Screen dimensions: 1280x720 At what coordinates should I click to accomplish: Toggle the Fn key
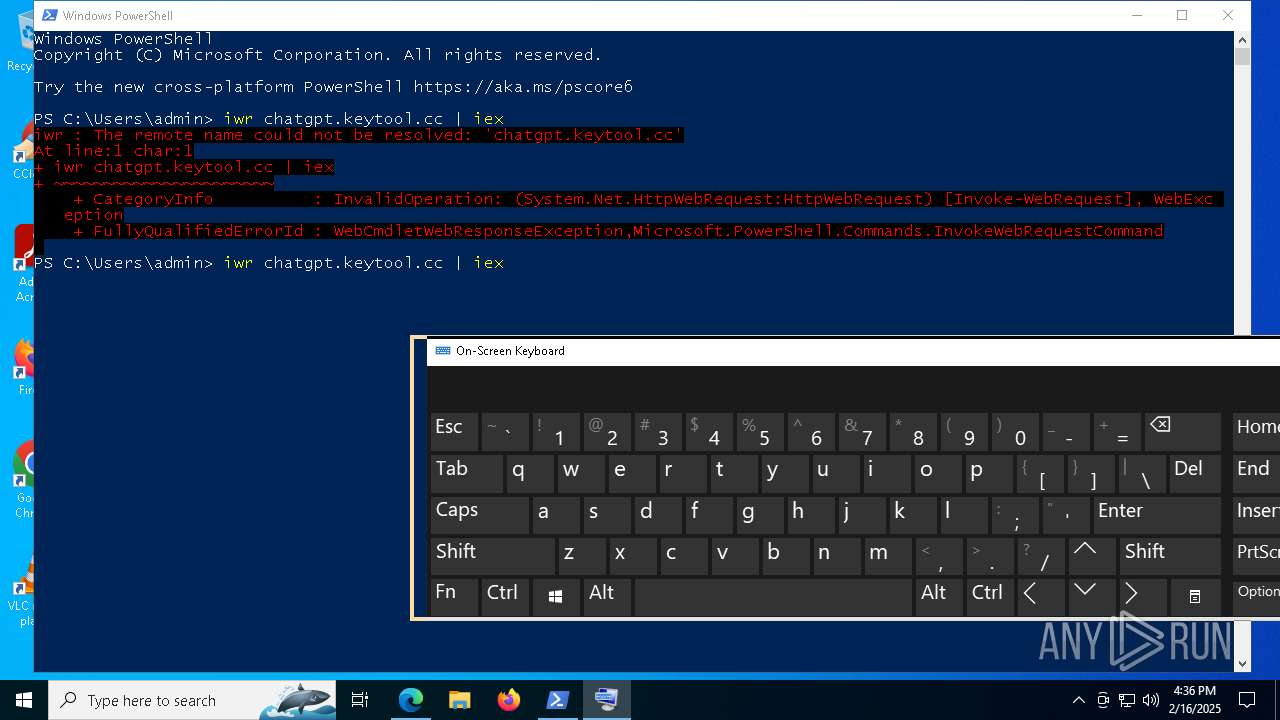coord(453,596)
